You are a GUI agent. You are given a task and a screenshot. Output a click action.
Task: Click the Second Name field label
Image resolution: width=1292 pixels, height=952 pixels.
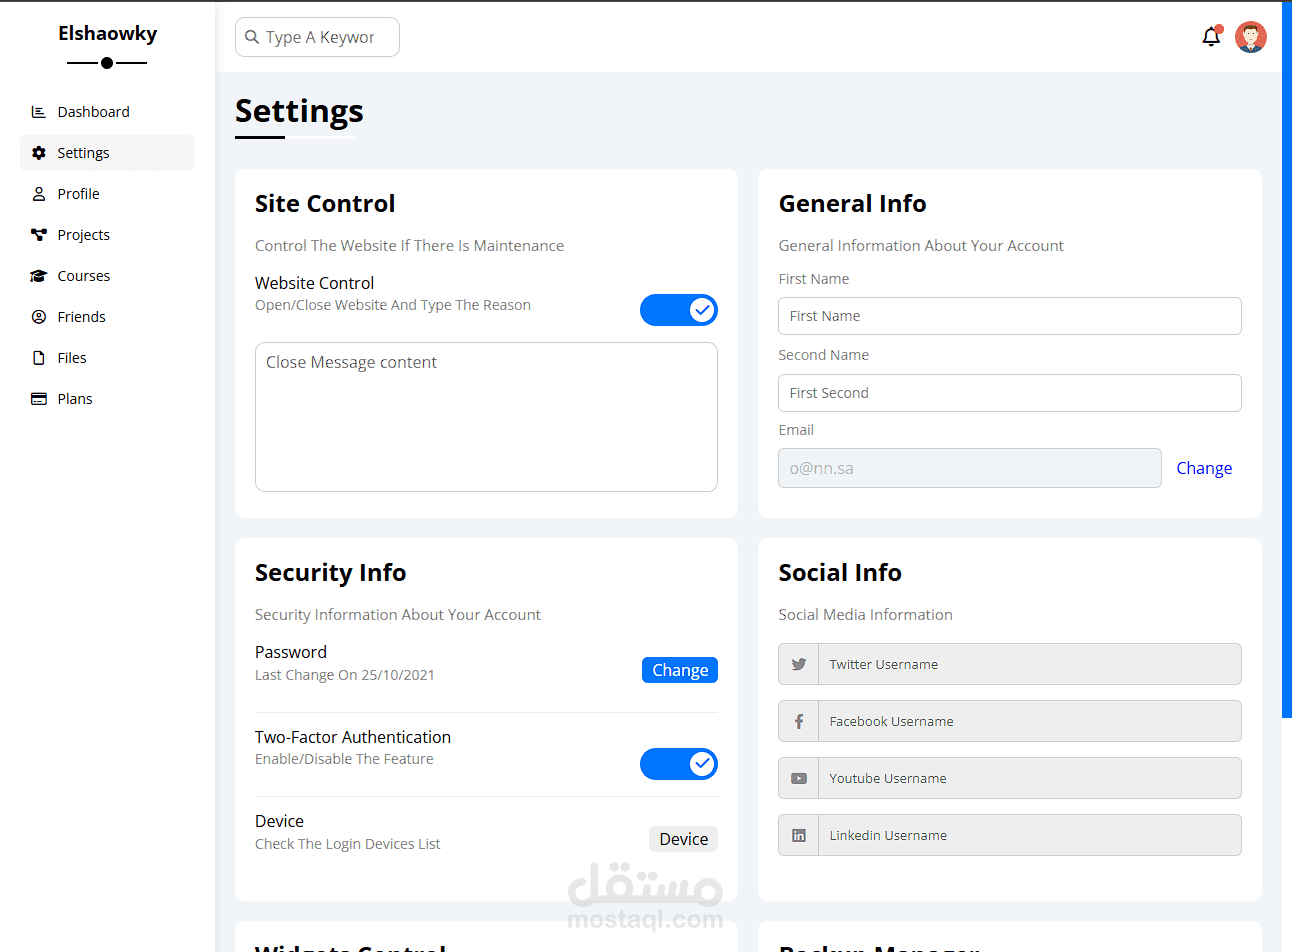click(823, 355)
